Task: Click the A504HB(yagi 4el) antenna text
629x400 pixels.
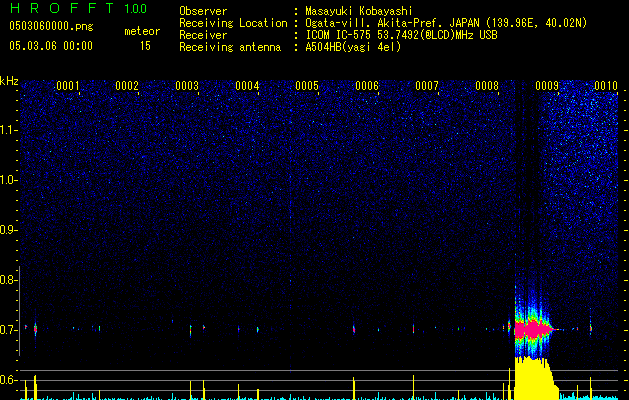Action: [x=353, y=47]
